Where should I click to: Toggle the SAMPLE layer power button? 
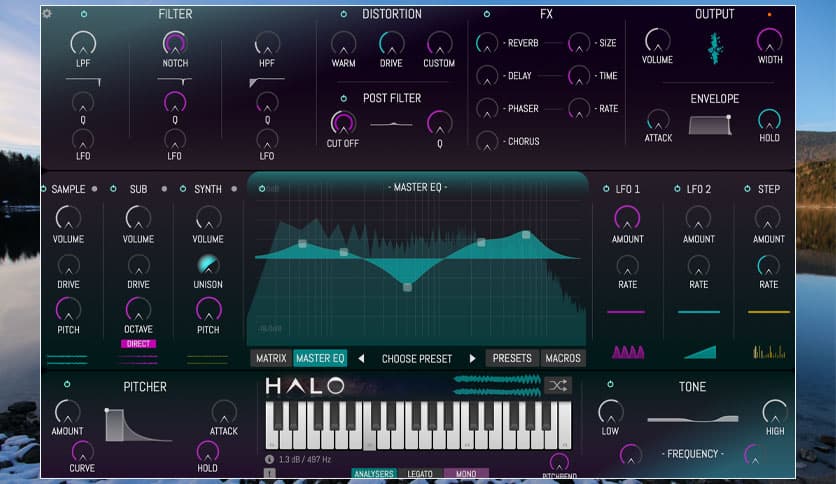click(43, 189)
